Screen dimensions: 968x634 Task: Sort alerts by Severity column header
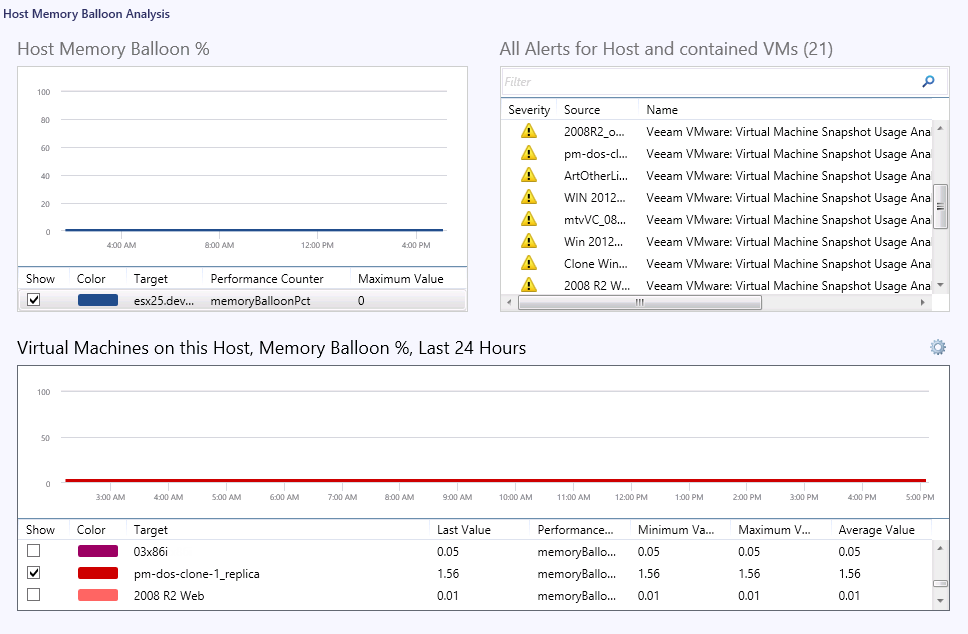pos(529,110)
